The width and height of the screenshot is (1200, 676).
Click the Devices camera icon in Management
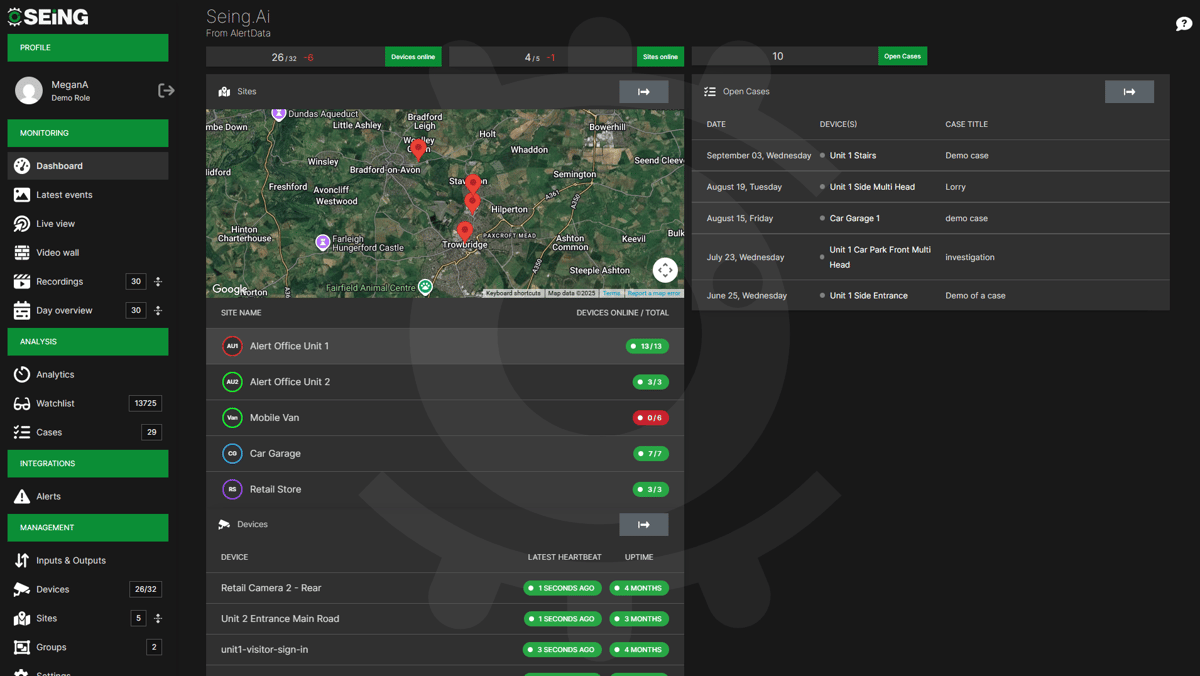coord(22,589)
